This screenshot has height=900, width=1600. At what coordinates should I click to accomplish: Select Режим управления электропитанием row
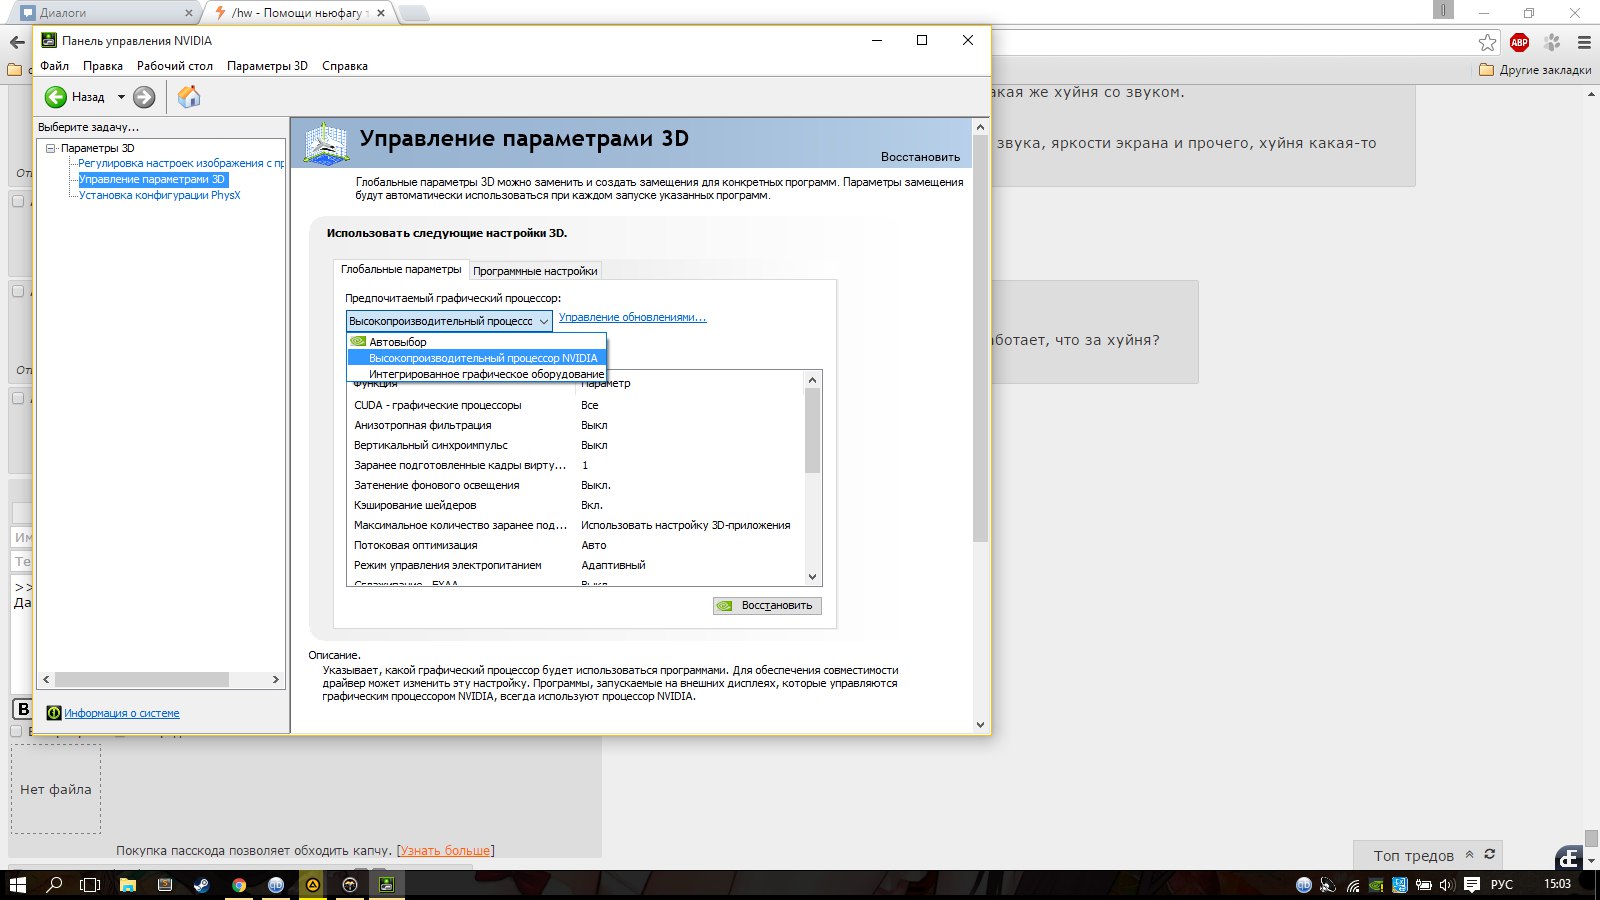(575, 565)
